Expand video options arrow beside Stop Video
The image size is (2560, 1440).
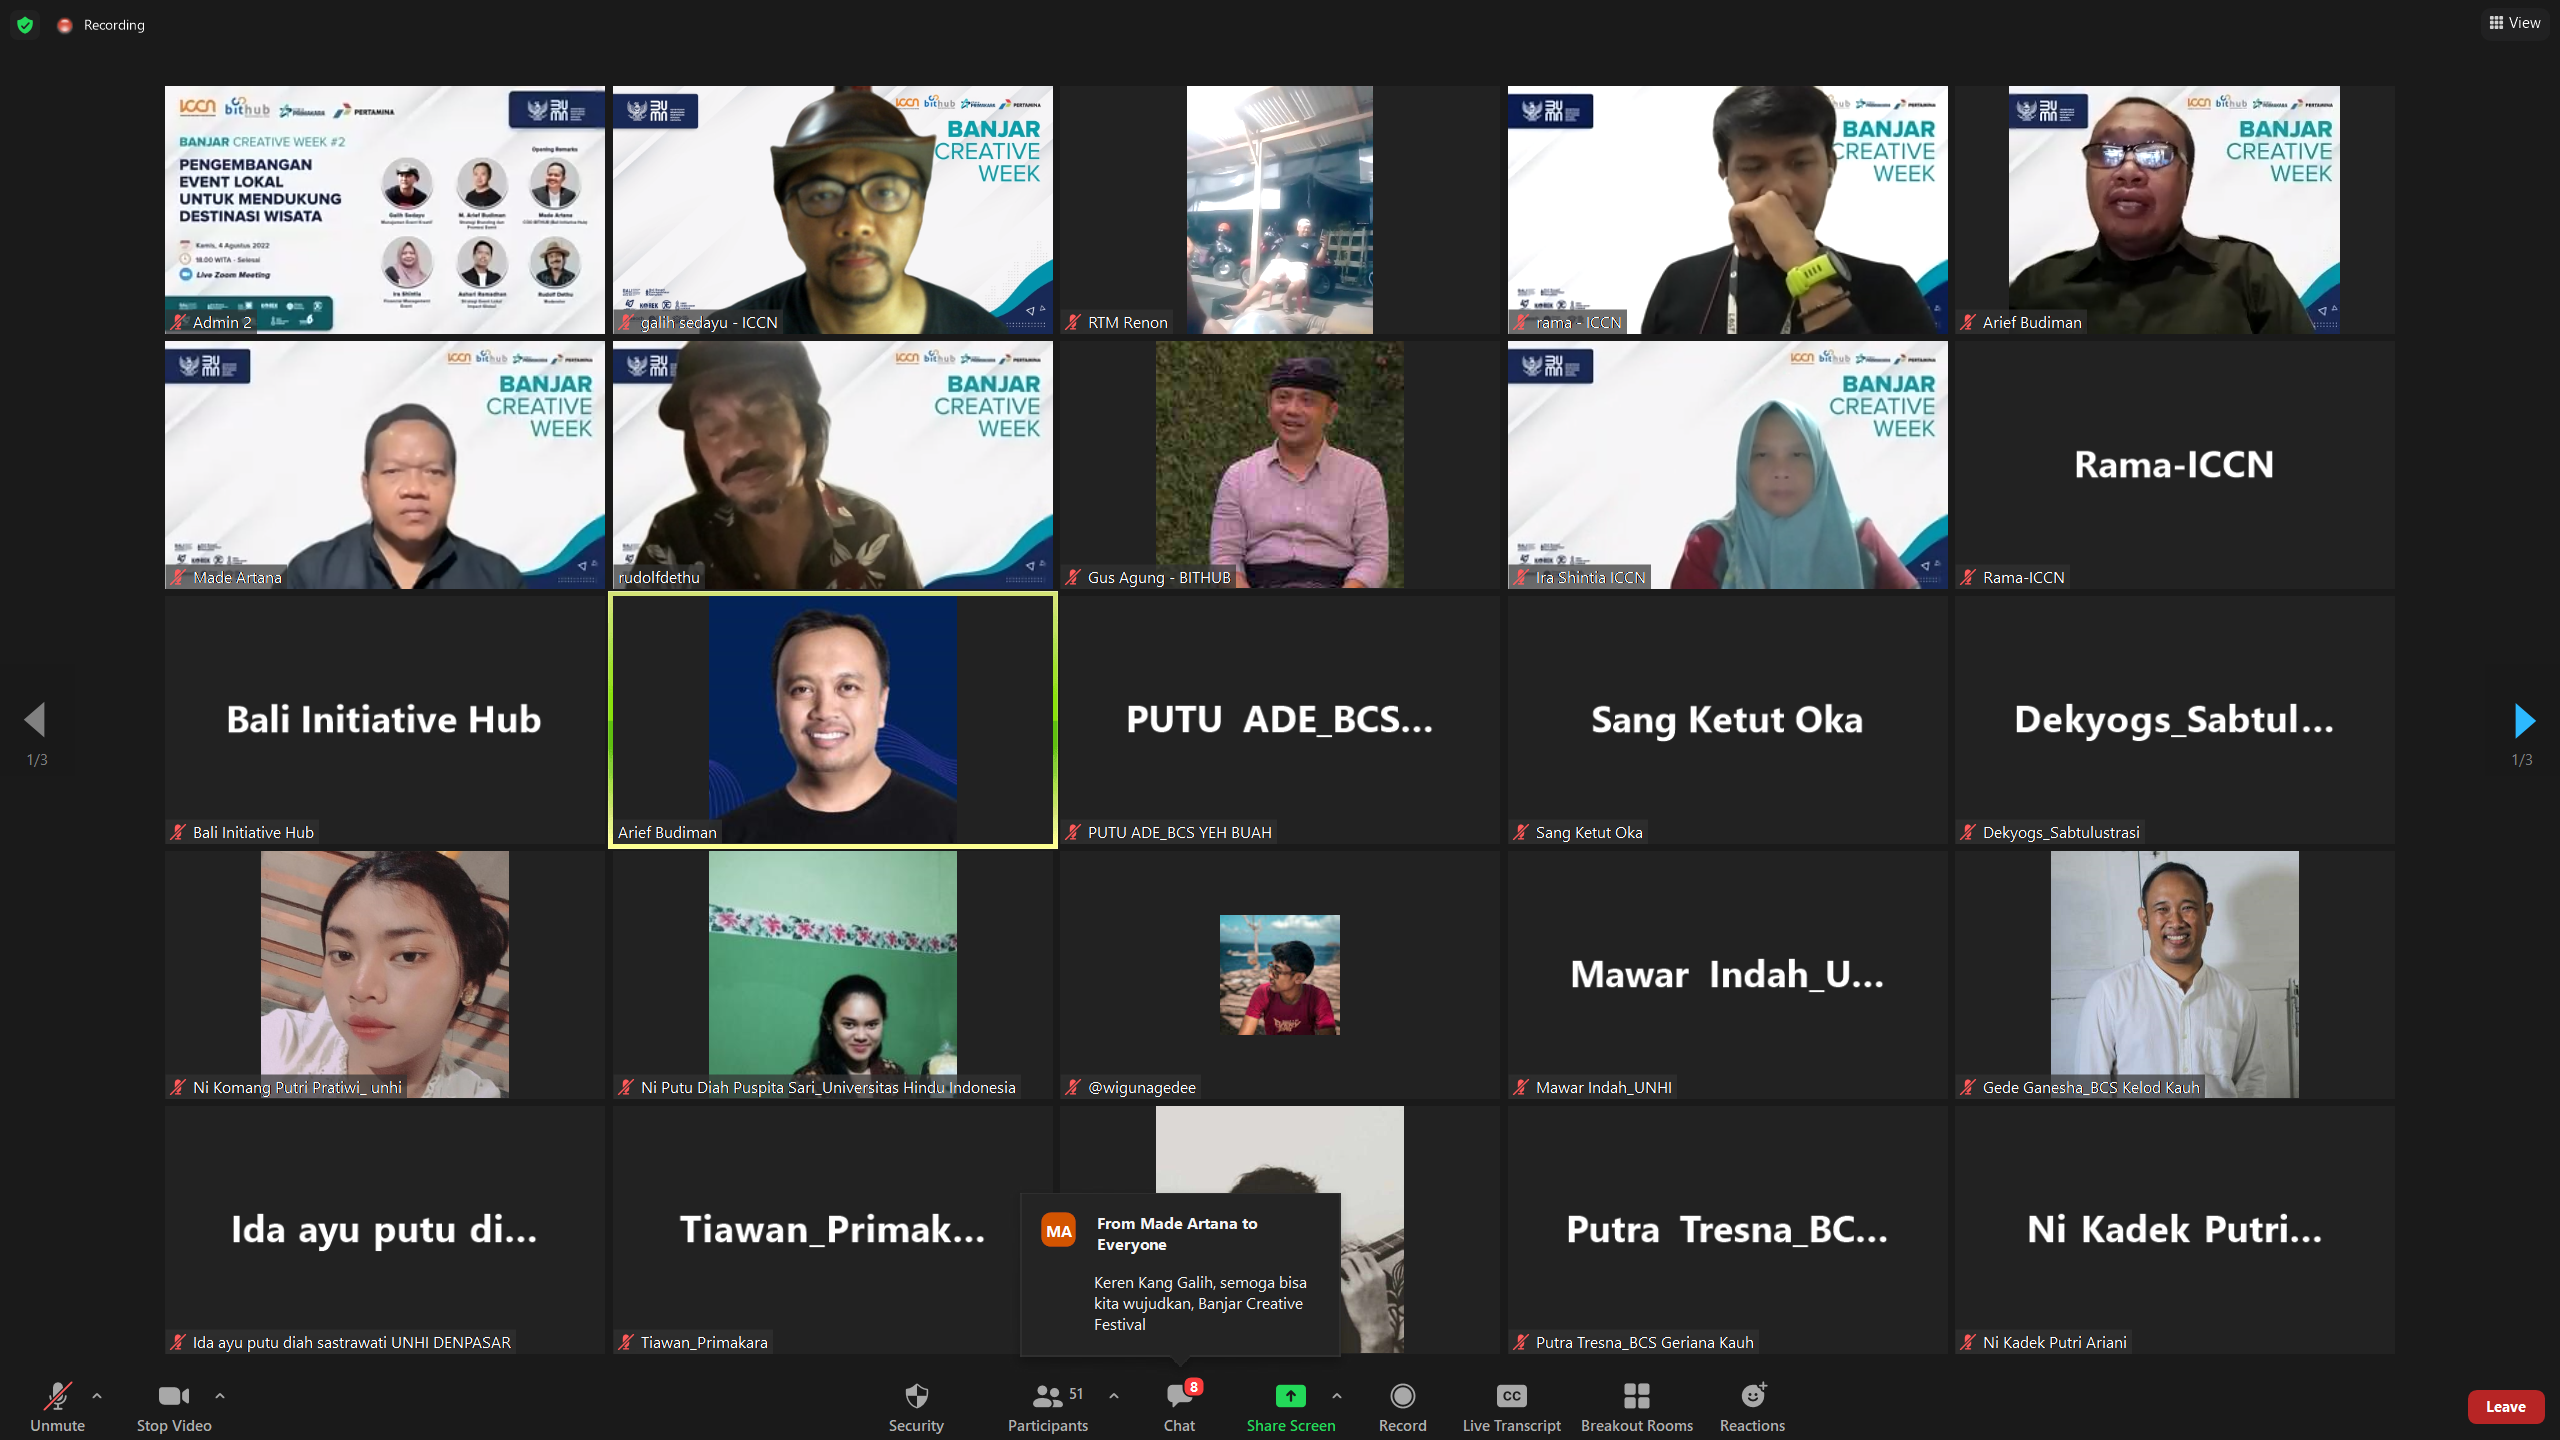(220, 1395)
